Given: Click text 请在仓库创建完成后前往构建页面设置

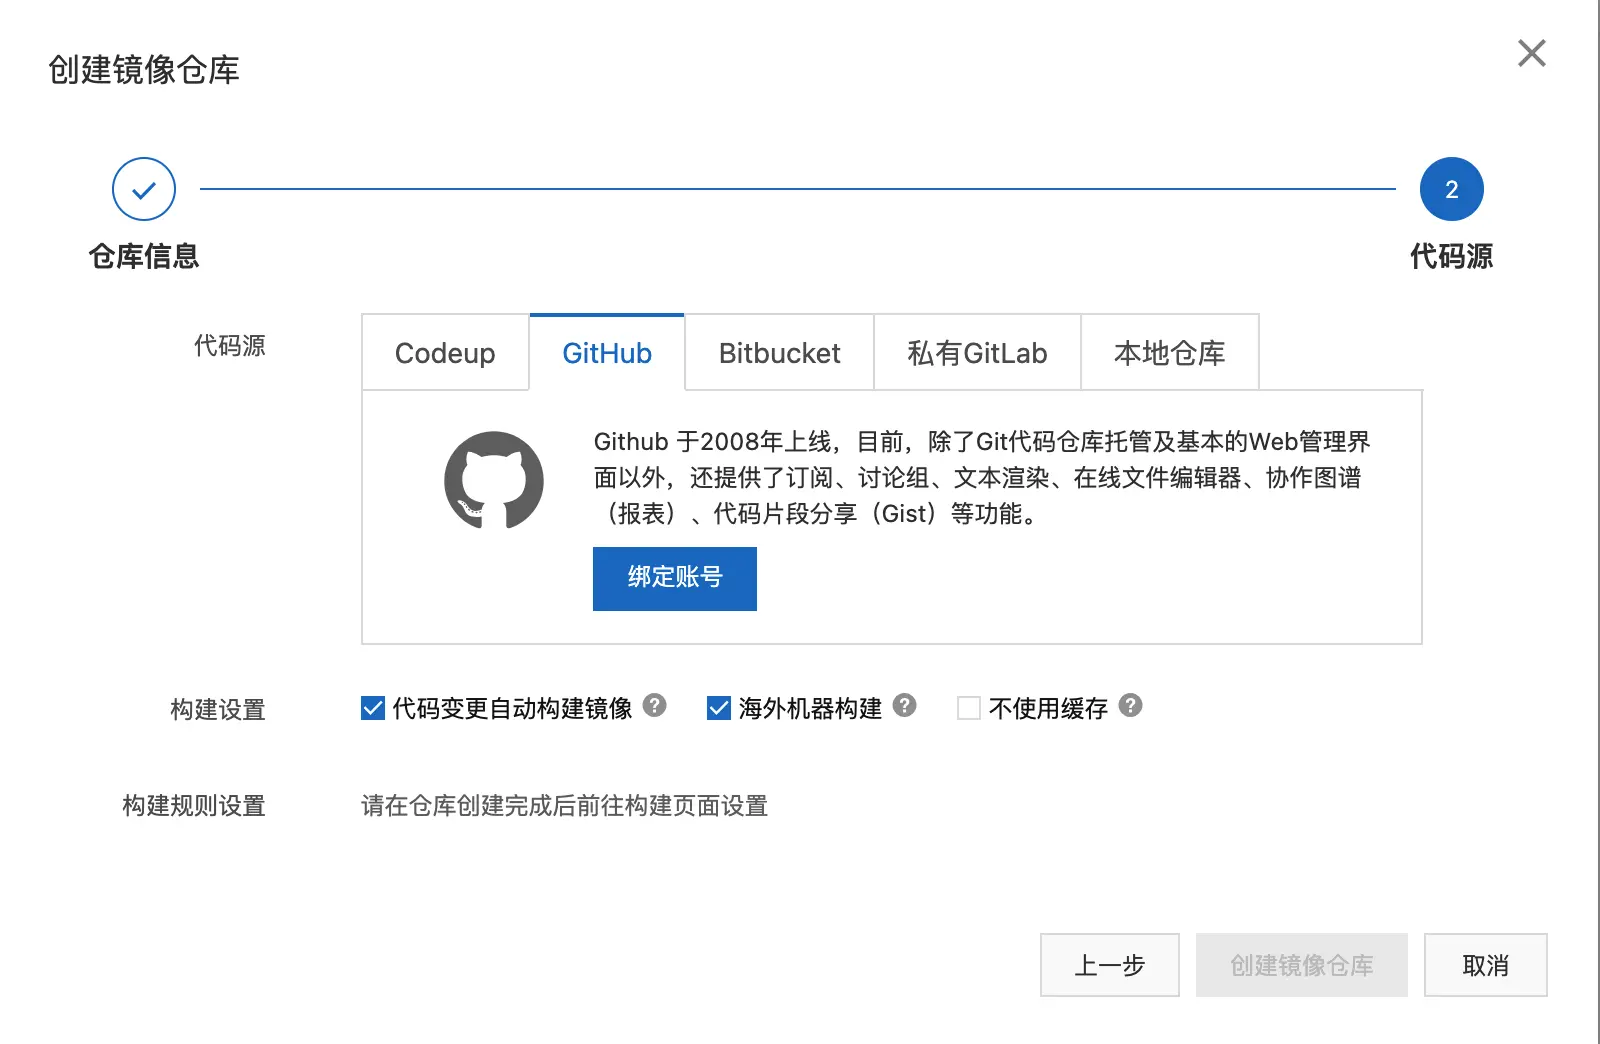Looking at the screenshot, I should tap(564, 806).
